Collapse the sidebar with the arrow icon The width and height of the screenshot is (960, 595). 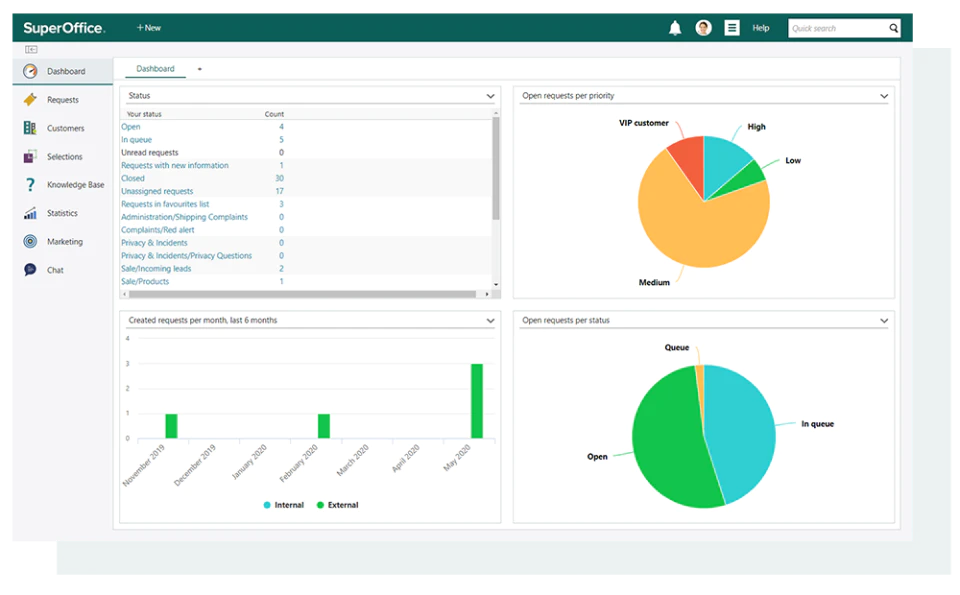pos(31,50)
